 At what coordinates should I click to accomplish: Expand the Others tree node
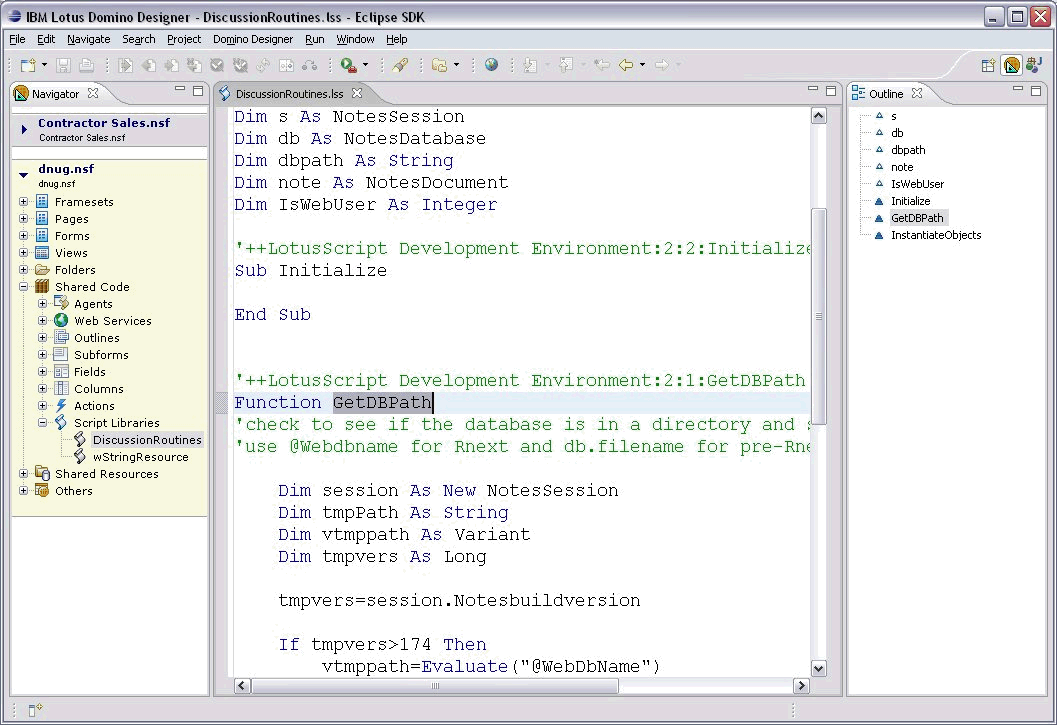pyautogui.click(x=24, y=490)
